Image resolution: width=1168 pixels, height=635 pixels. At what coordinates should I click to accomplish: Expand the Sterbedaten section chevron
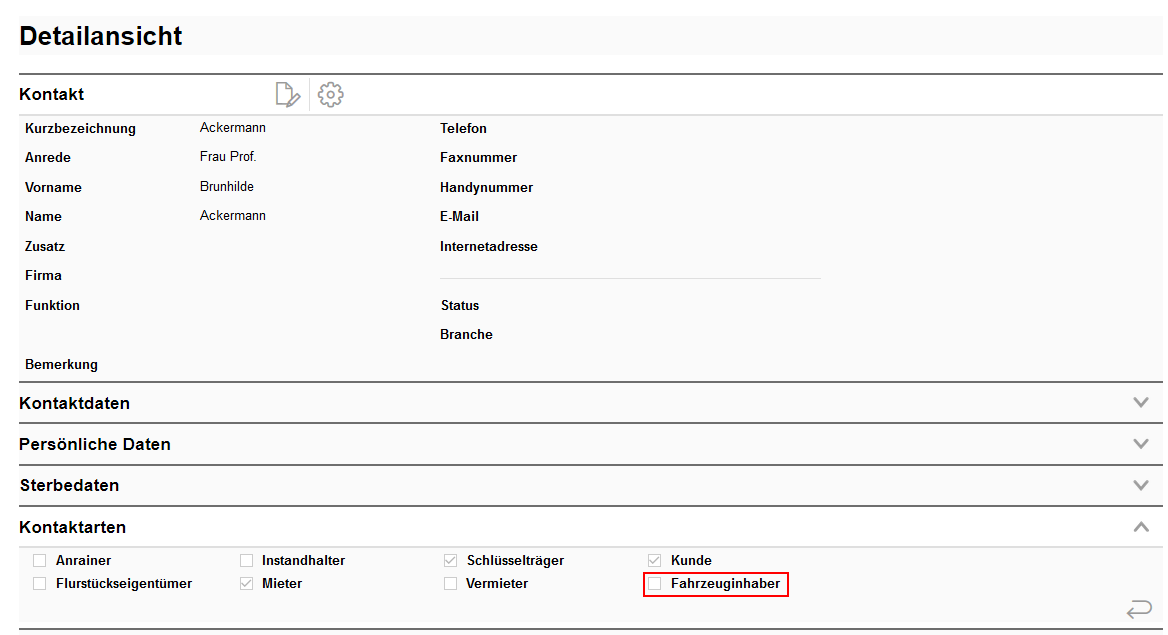click(1141, 486)
